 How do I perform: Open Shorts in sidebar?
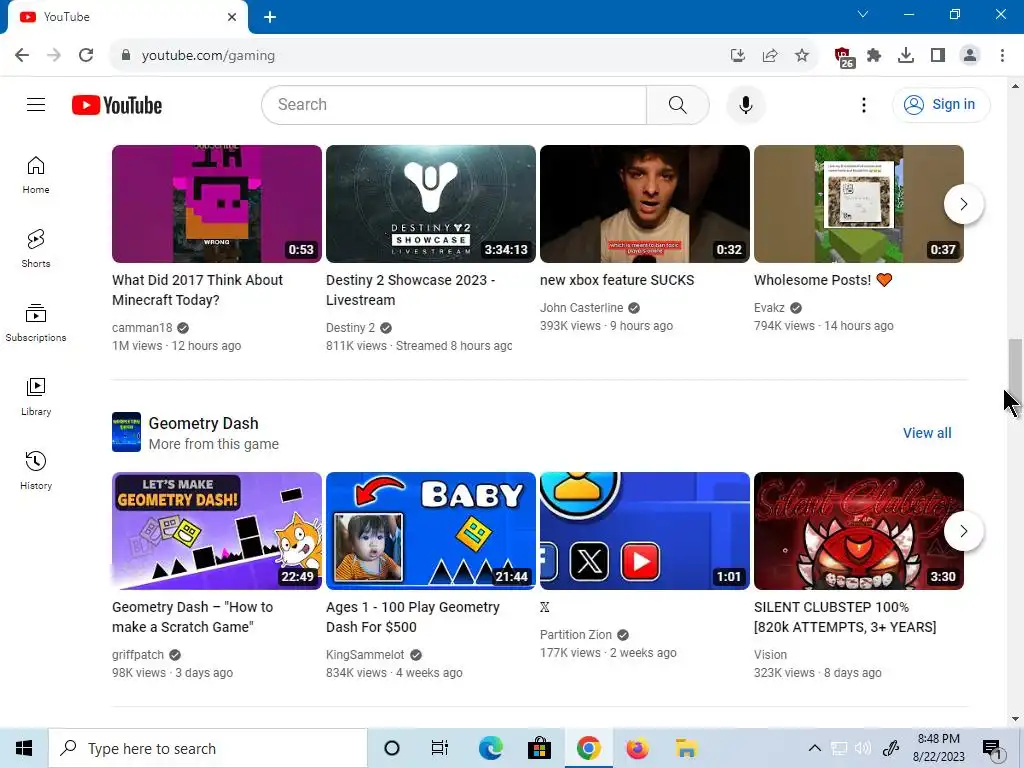tap(36, 249)
